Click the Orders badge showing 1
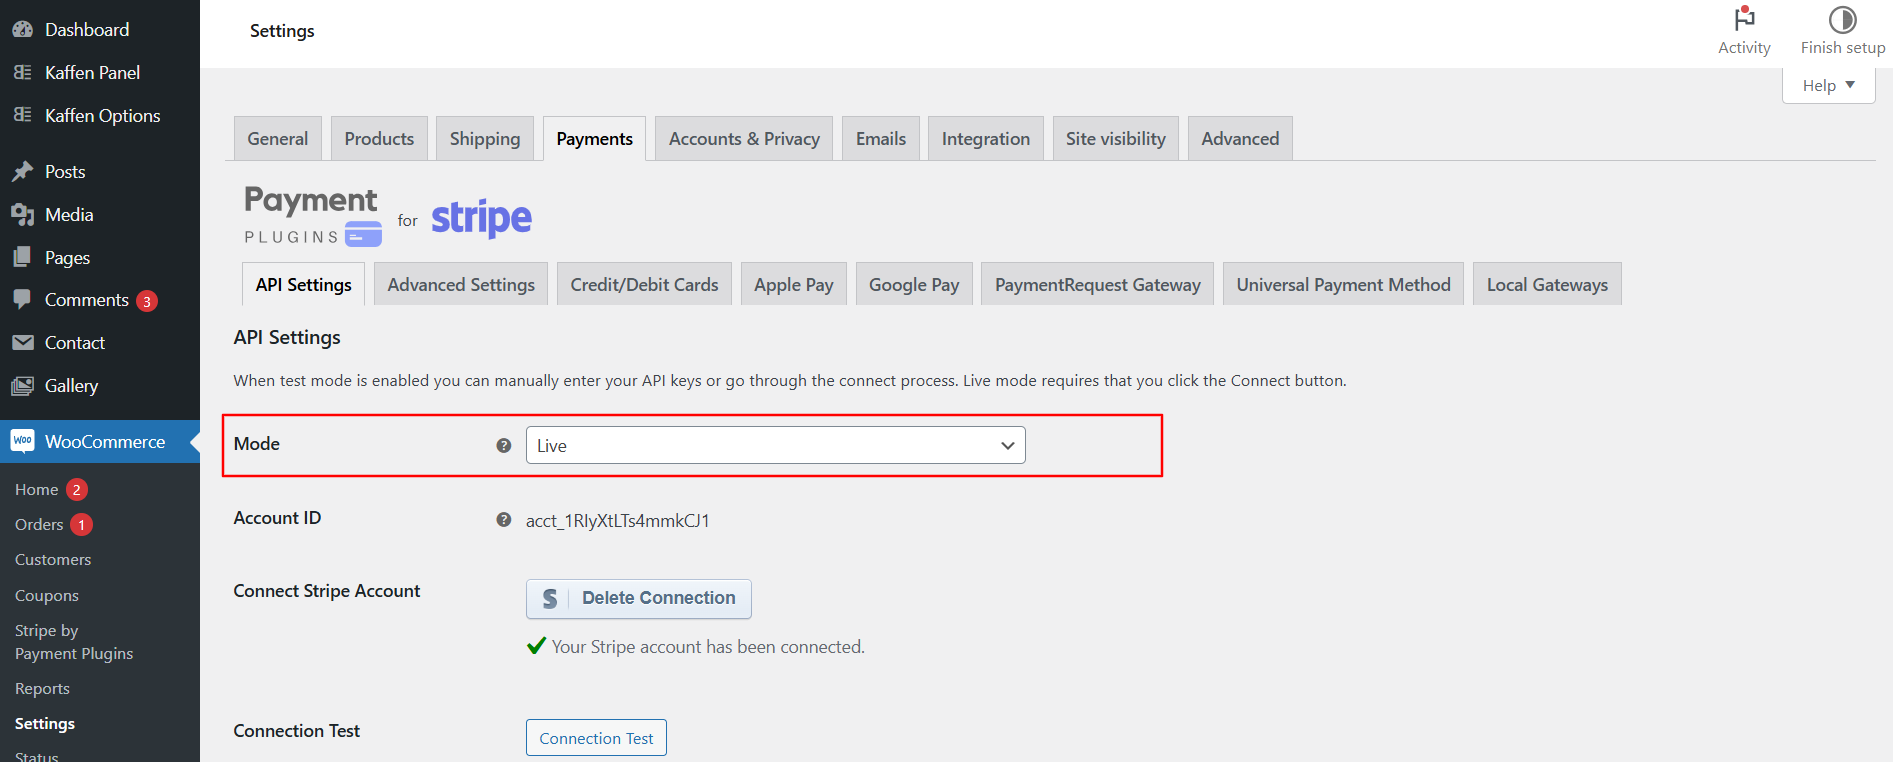This screenshot has height=762, width=1893. pyautogui.click(x=82, y=525)
